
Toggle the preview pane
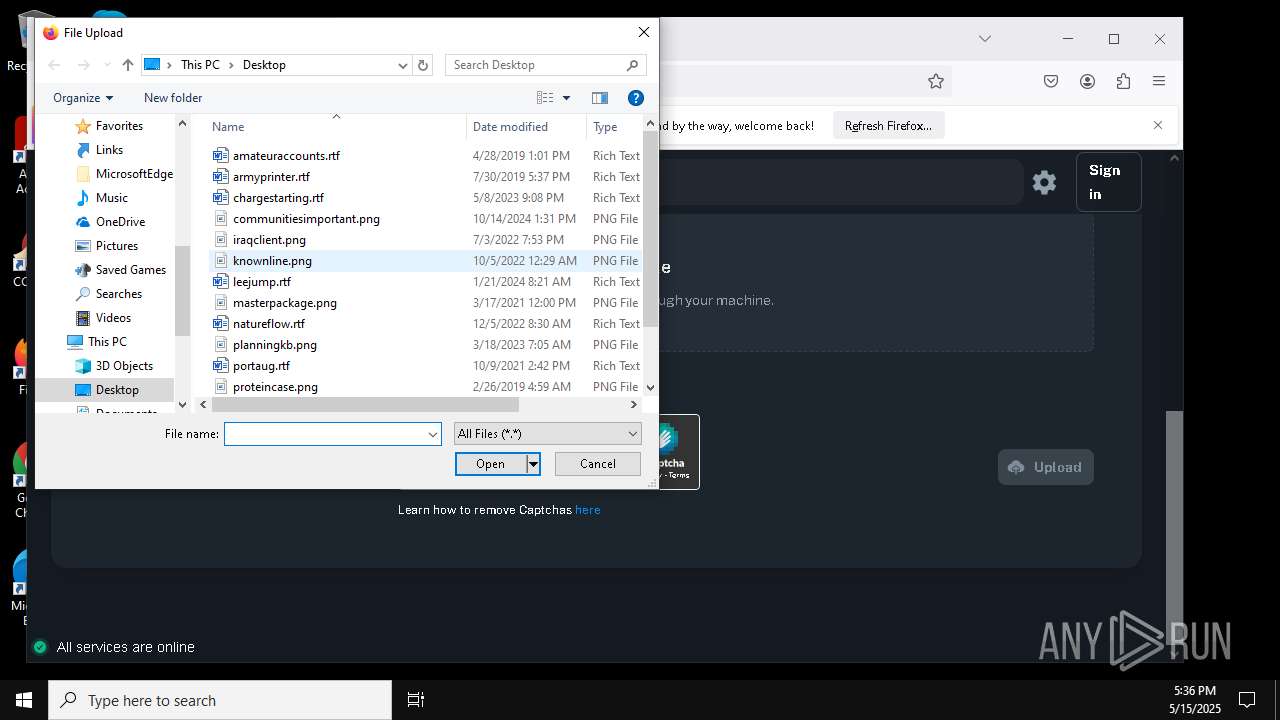pyautogui.click(x=600, y=98)
